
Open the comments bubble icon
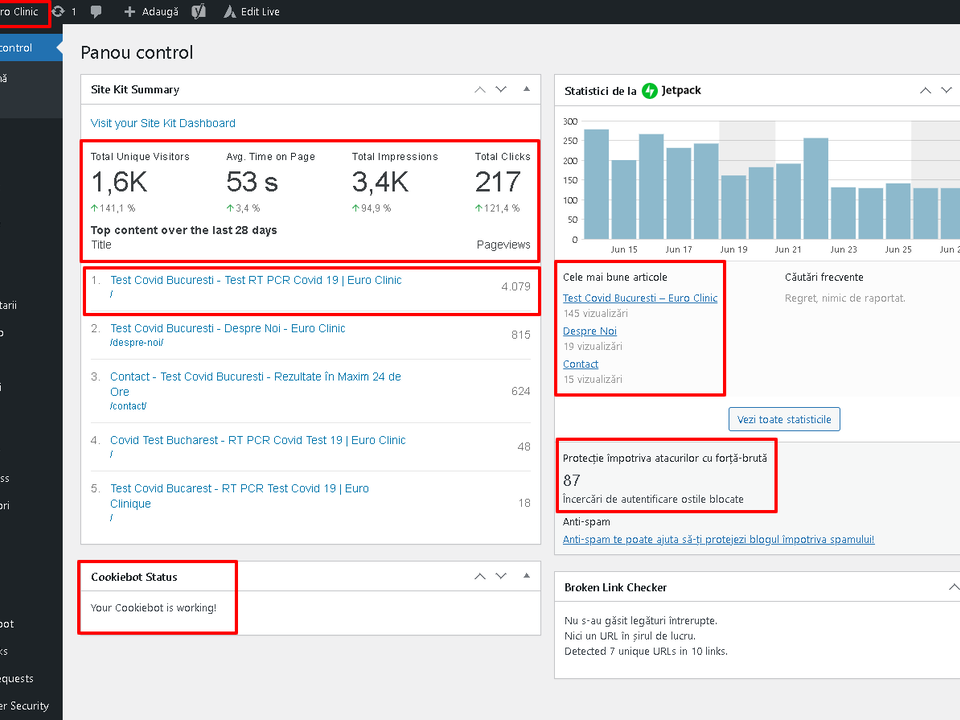[x=96, y=12]
